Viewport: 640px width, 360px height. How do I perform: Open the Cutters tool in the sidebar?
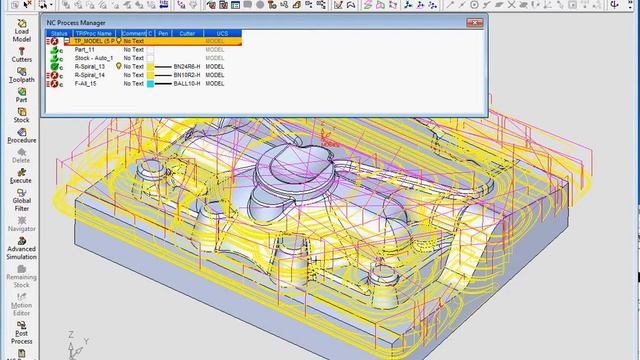22,55
